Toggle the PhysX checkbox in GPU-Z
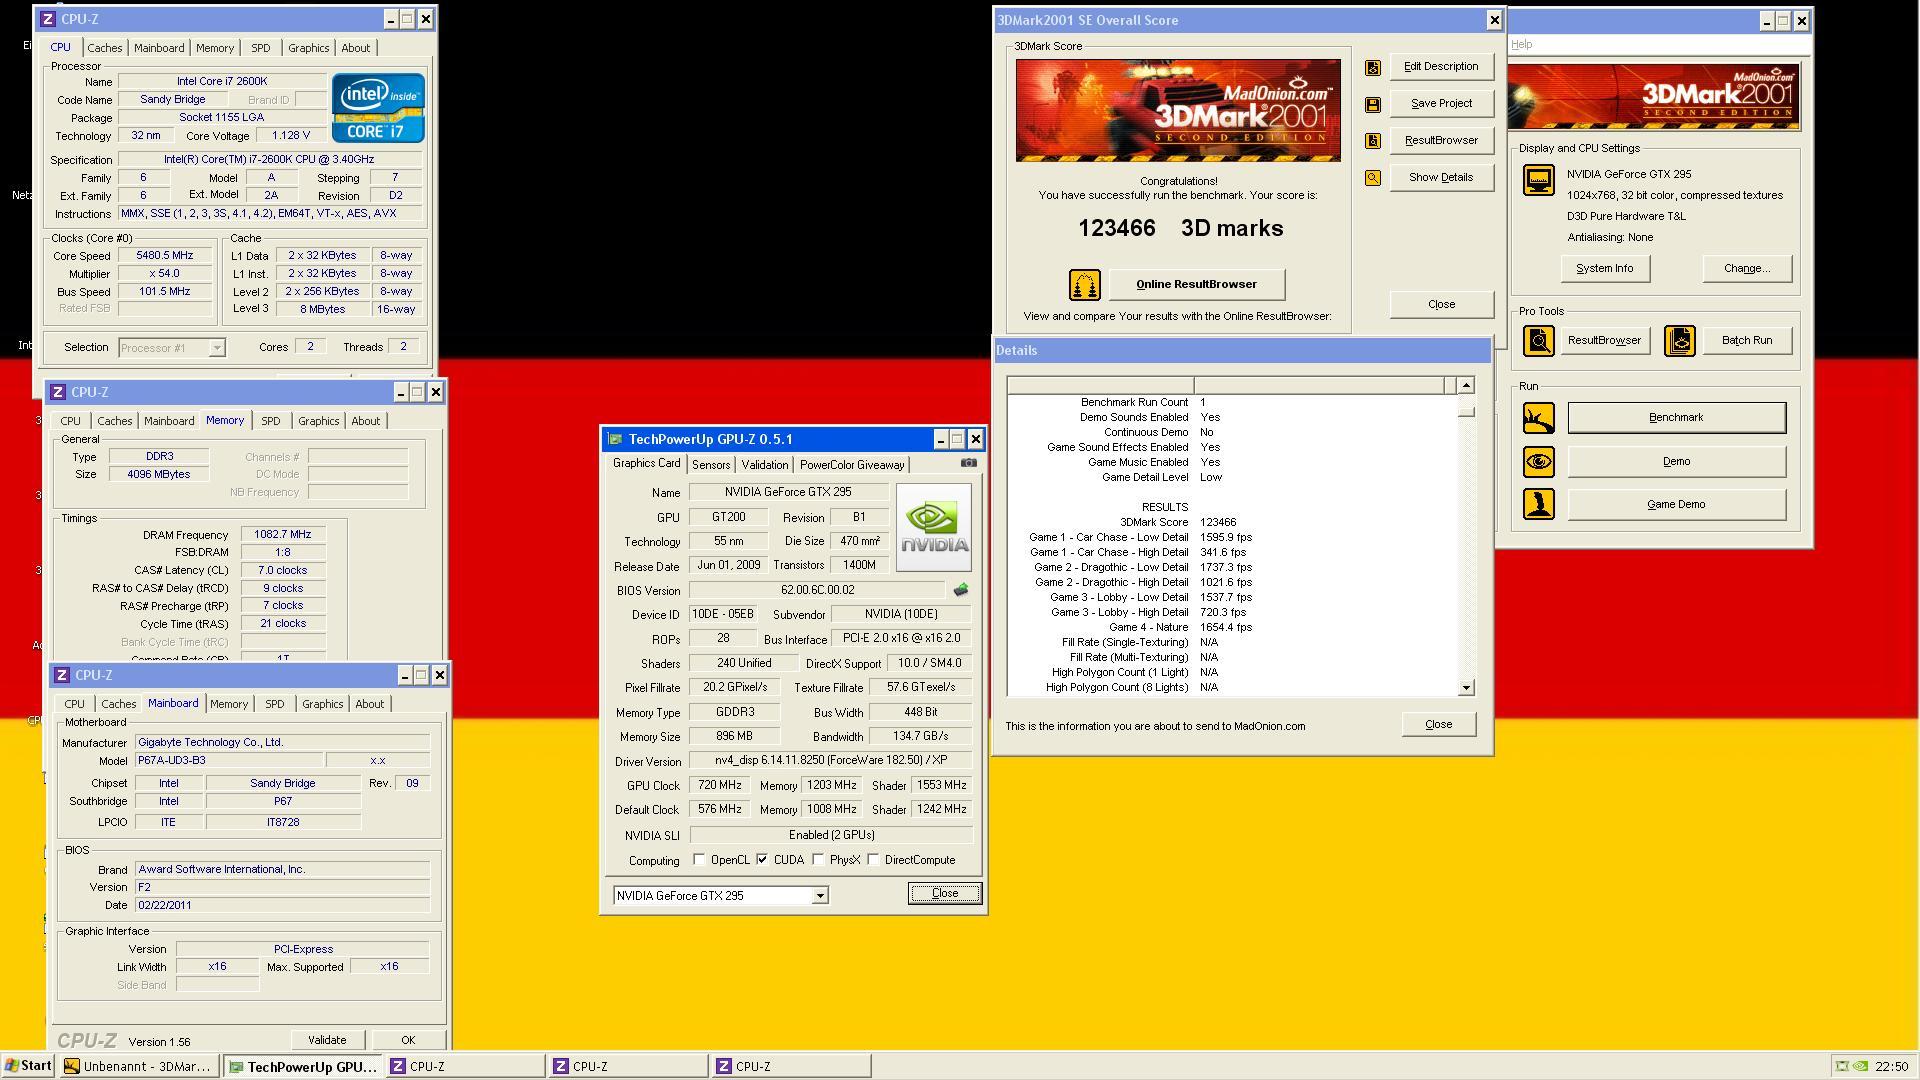Viewport: 1920px width, 1080px height. [x=818, y=860]
